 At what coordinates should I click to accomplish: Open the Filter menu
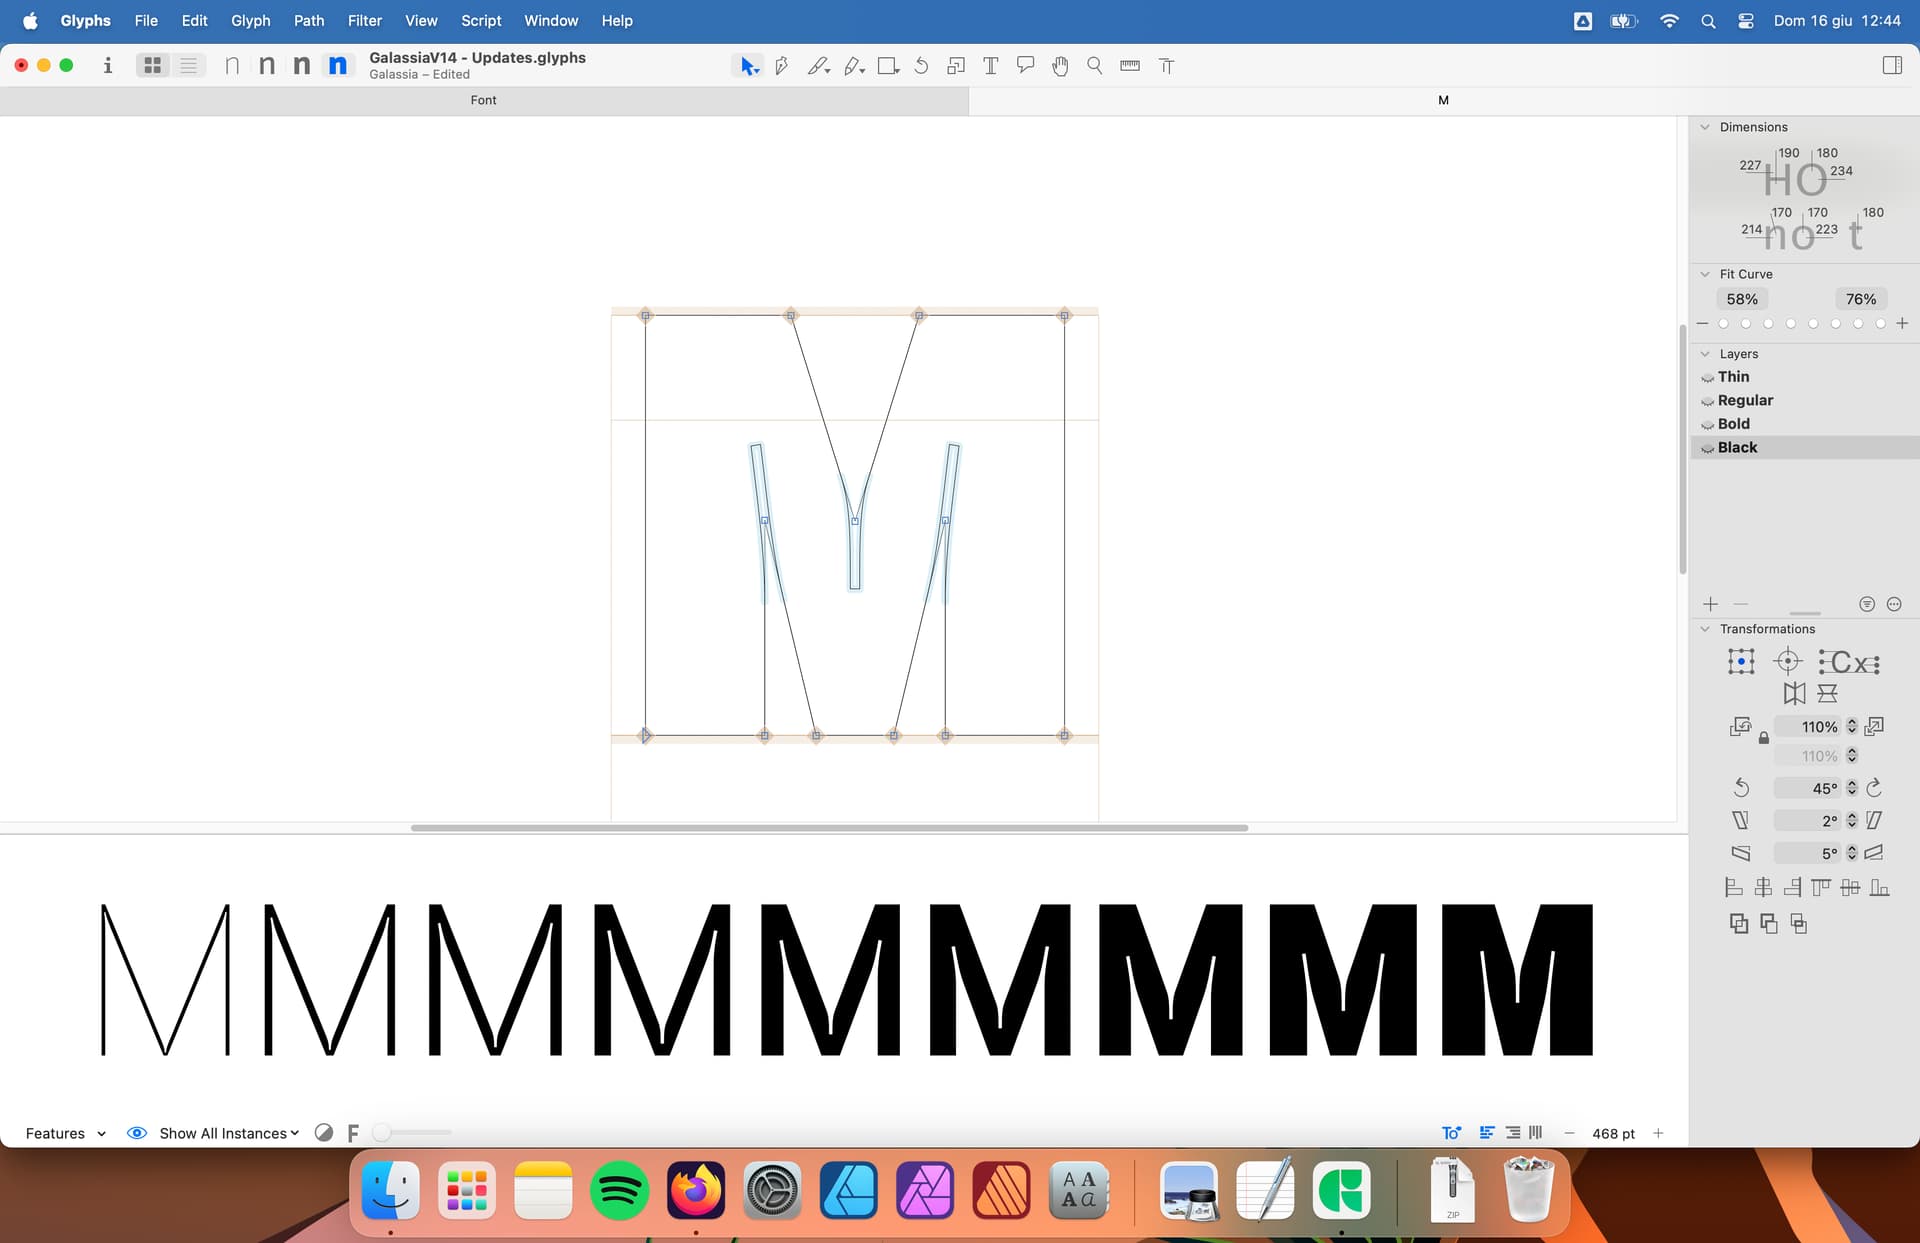tap(364, 20)
